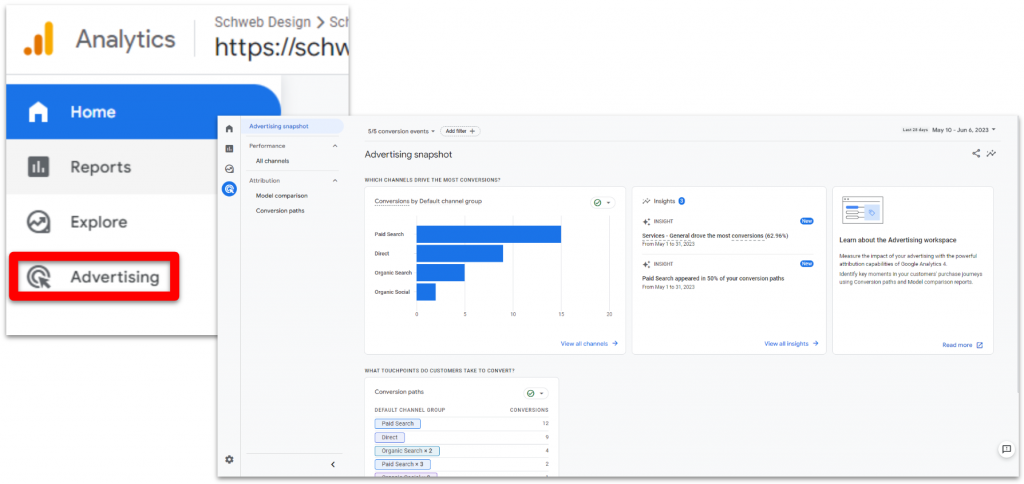The height and width of the screenshot is (484, 1024).
Task: Click the Add filter button
Action: coord(461,131)
